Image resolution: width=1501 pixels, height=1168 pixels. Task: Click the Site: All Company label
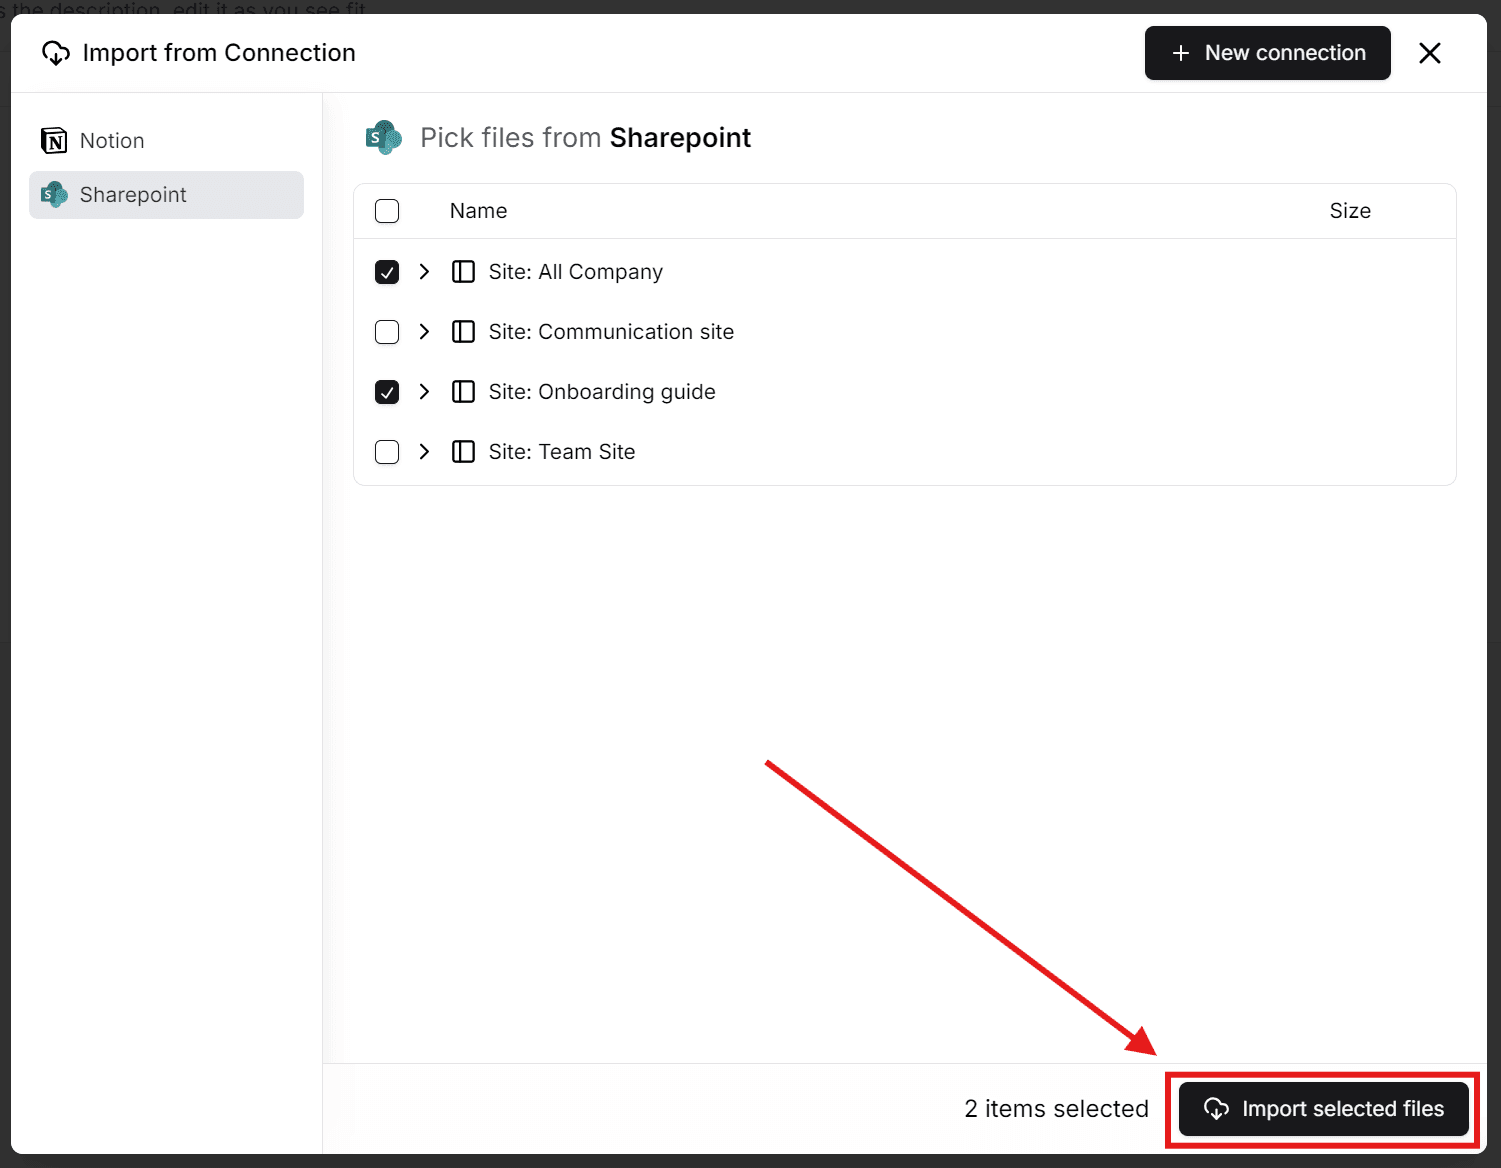(576, 272)
